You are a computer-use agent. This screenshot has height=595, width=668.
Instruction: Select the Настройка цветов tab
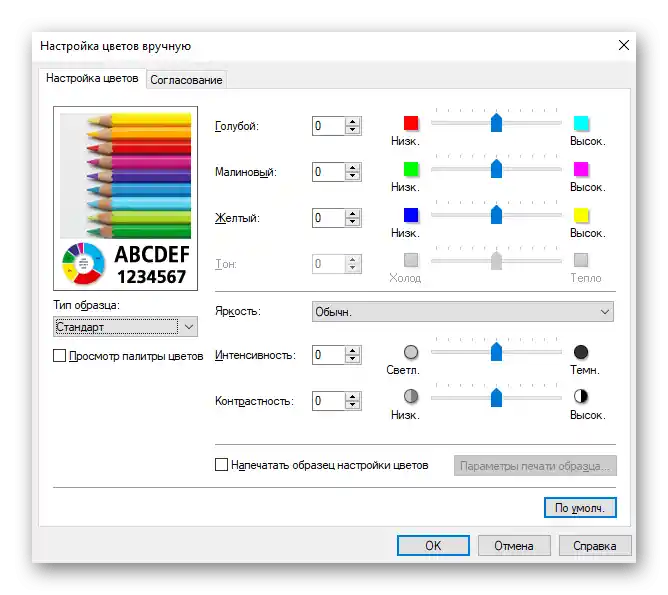tap(92, 78)
